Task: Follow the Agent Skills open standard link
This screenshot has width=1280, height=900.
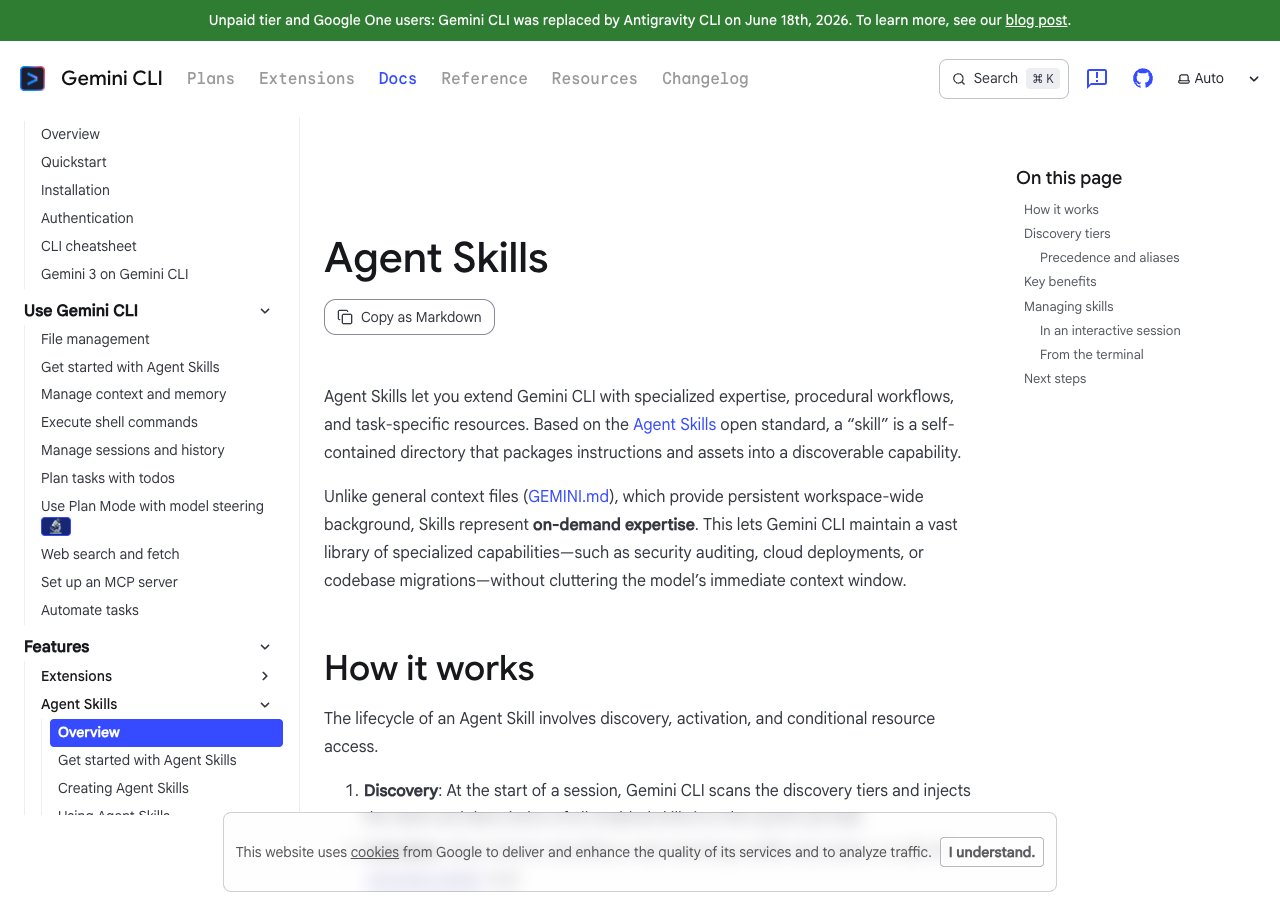Action: pyautogui.click(x=674, y=424)
